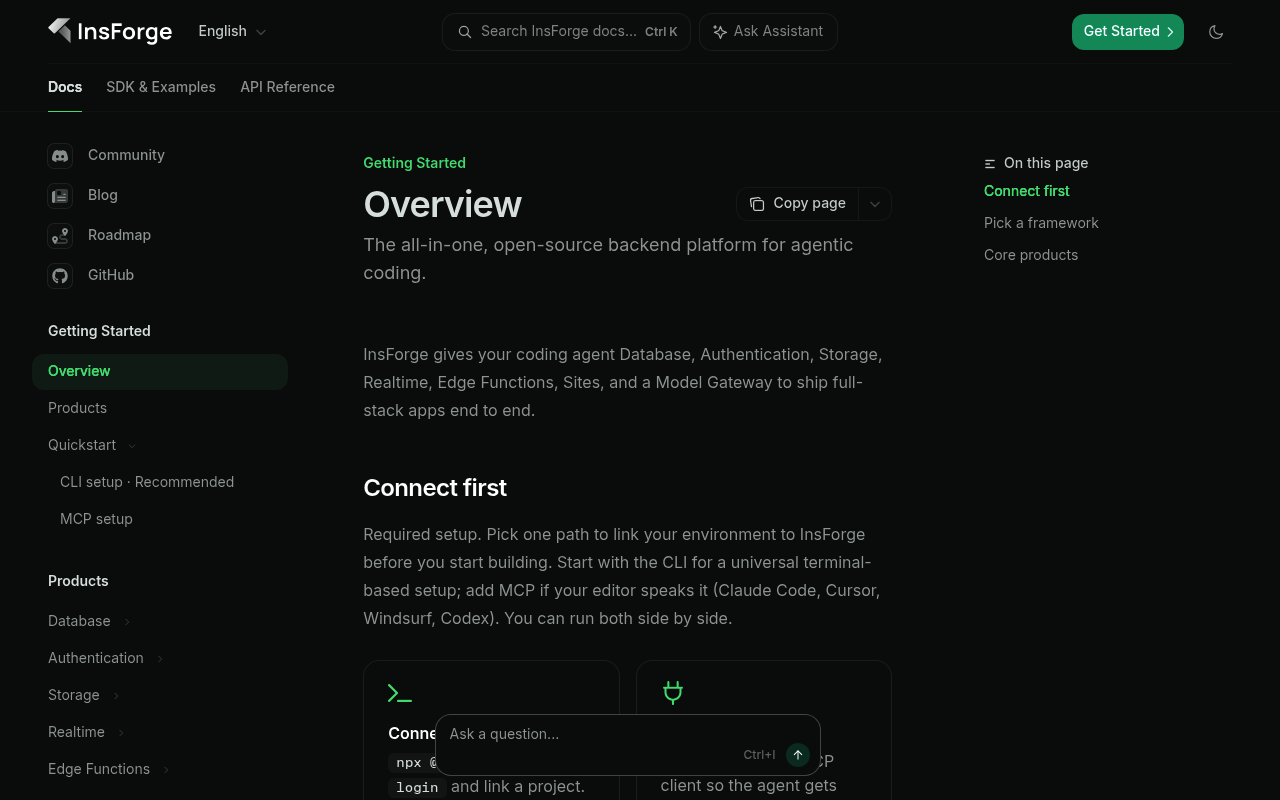Screen dimensions: 1280x800
Task: Click the Copy page button
Action: 798,204
